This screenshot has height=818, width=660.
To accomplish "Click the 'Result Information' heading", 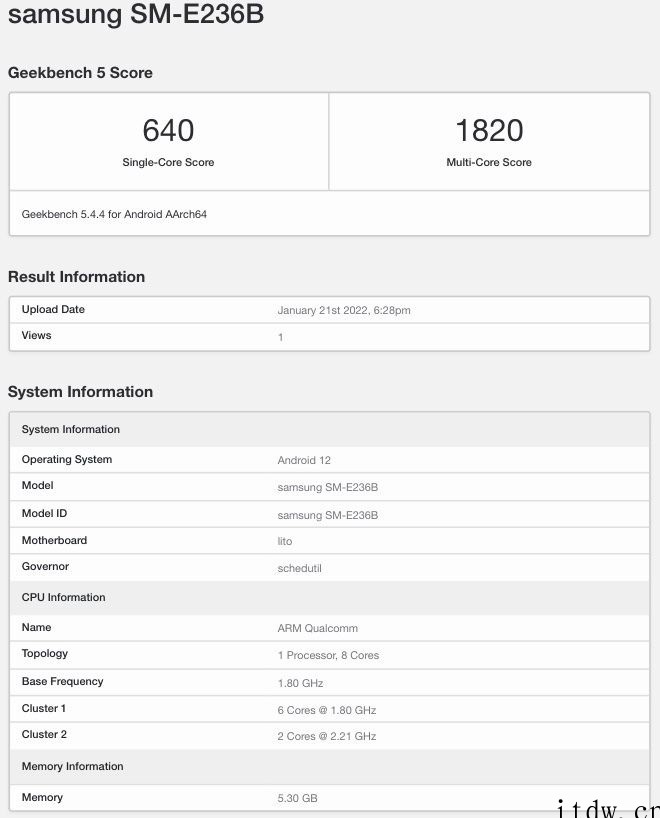I will tap(77, 276).
